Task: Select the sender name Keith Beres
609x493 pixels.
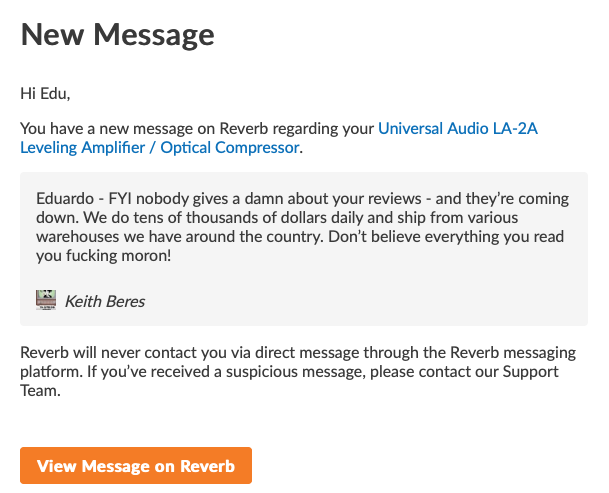Action: click(105, 301)
